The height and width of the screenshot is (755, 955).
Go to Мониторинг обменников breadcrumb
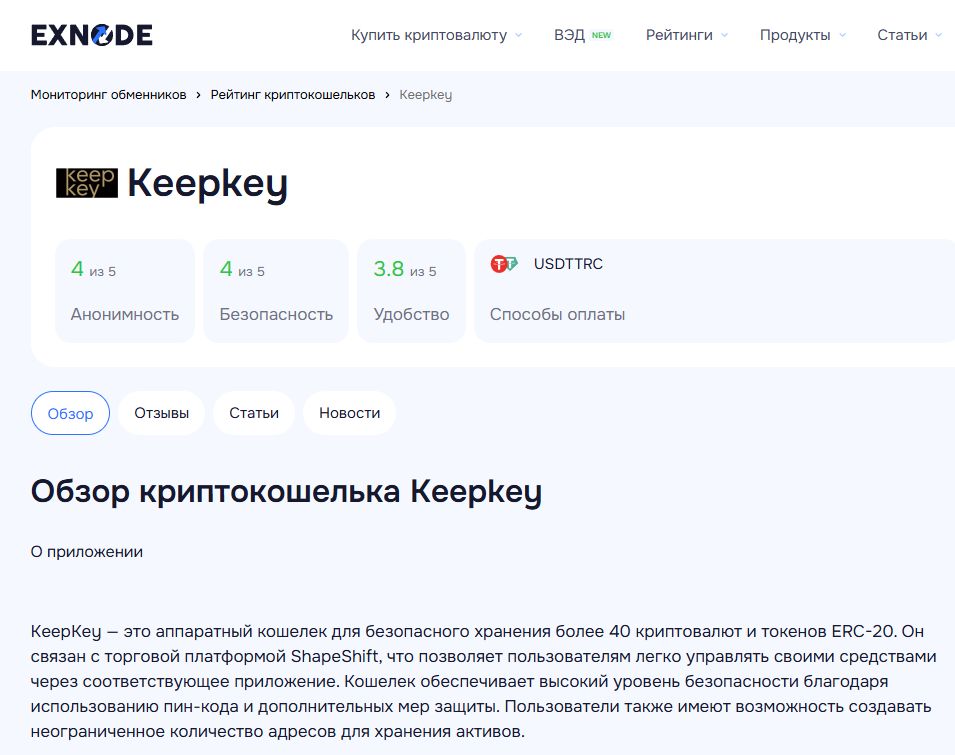point(108,94)
